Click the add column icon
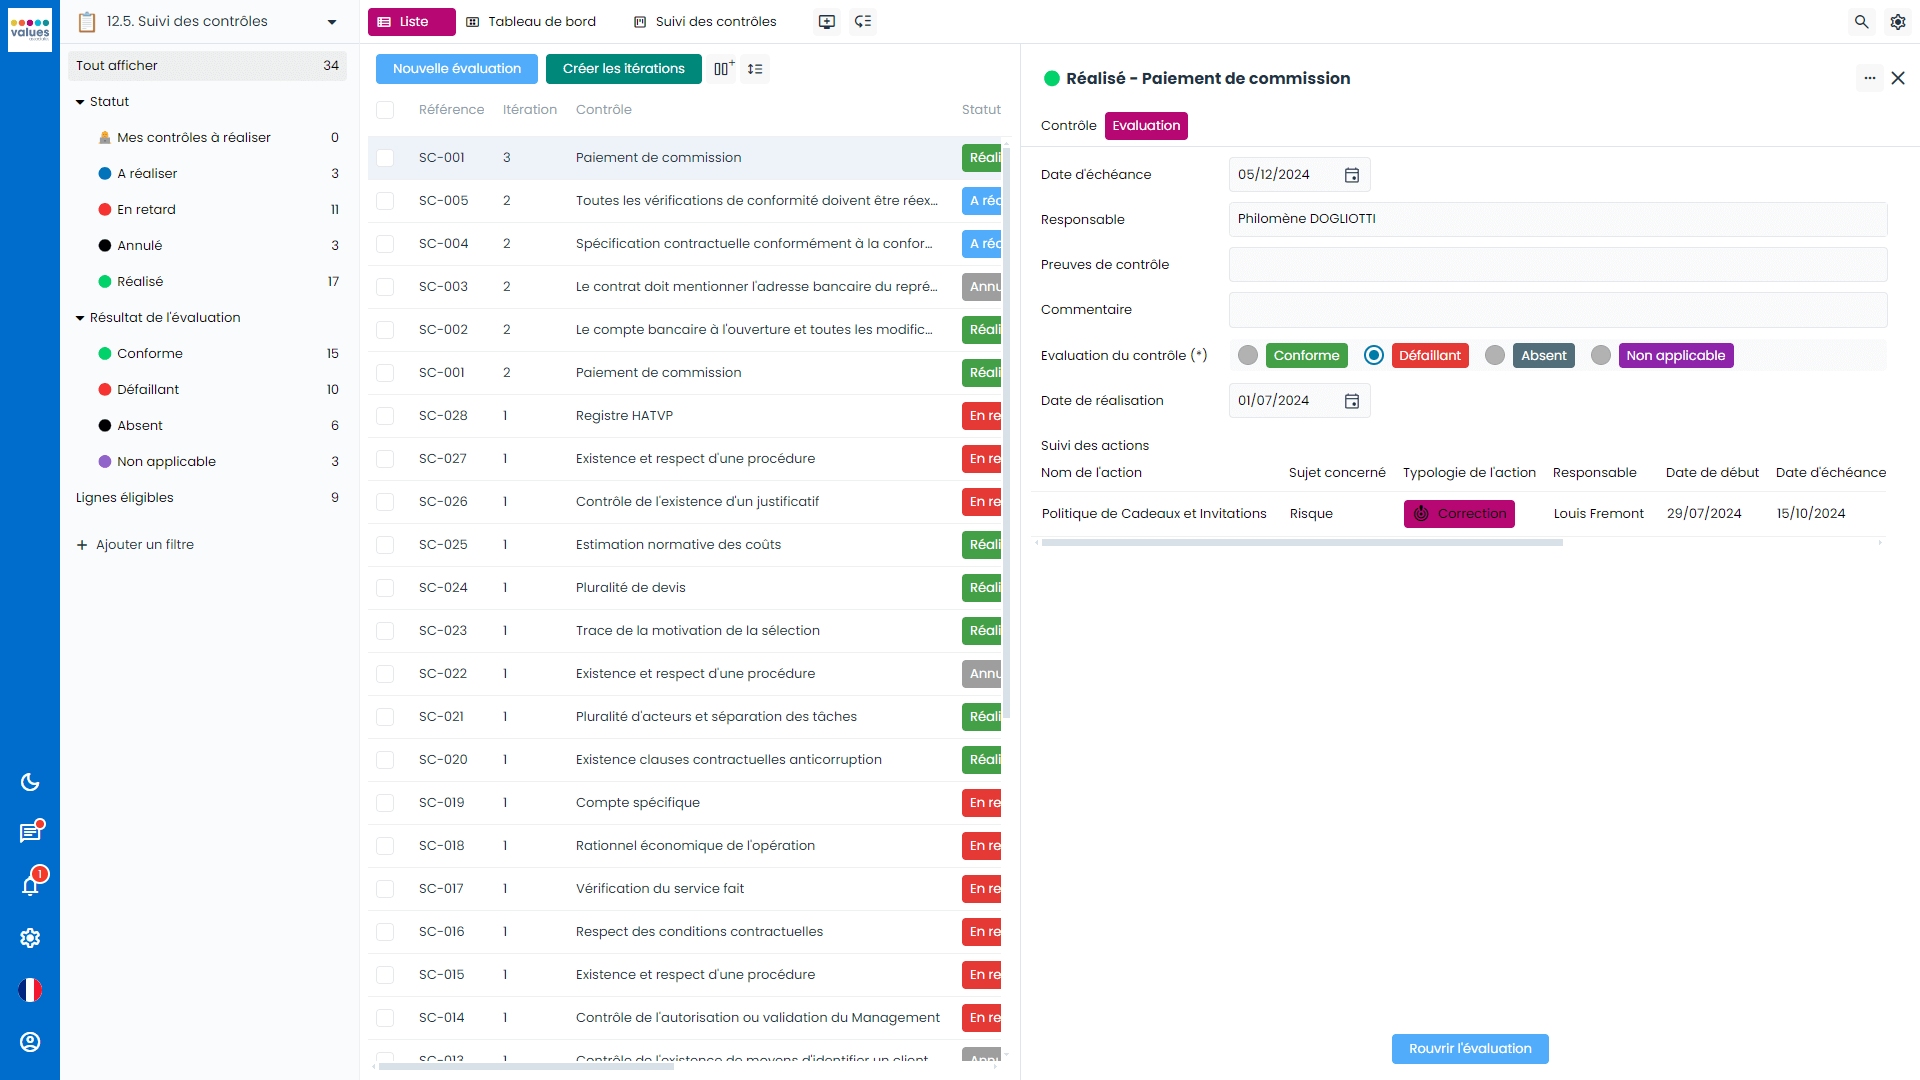The image size is (1920, 1080). [x=724, y=69]
